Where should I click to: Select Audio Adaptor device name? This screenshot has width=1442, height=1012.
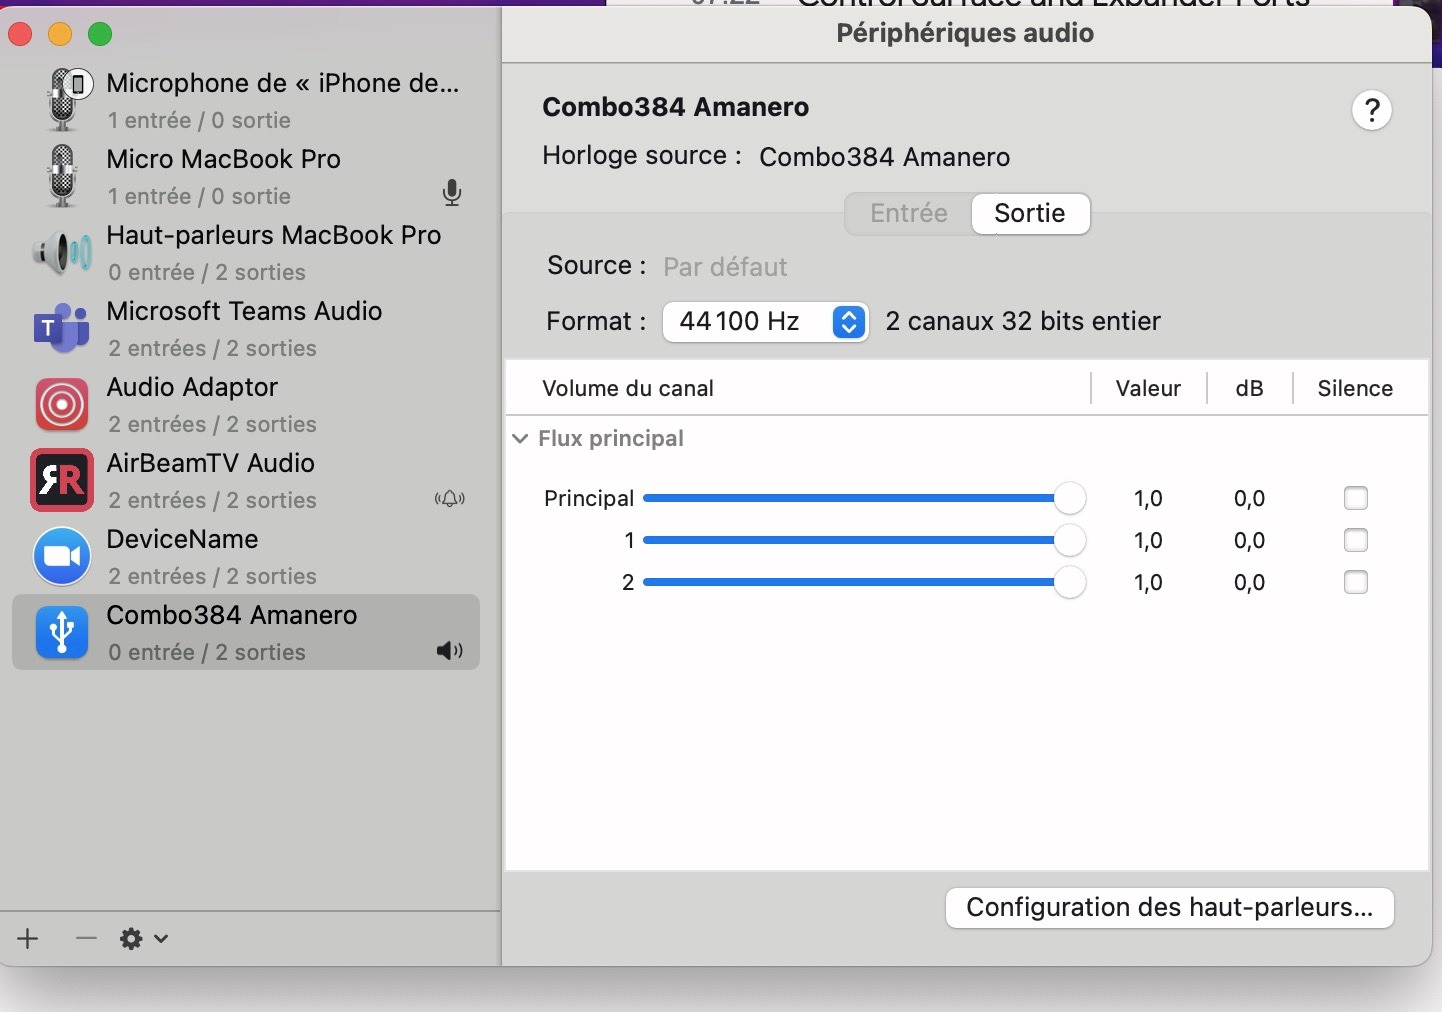192,387
